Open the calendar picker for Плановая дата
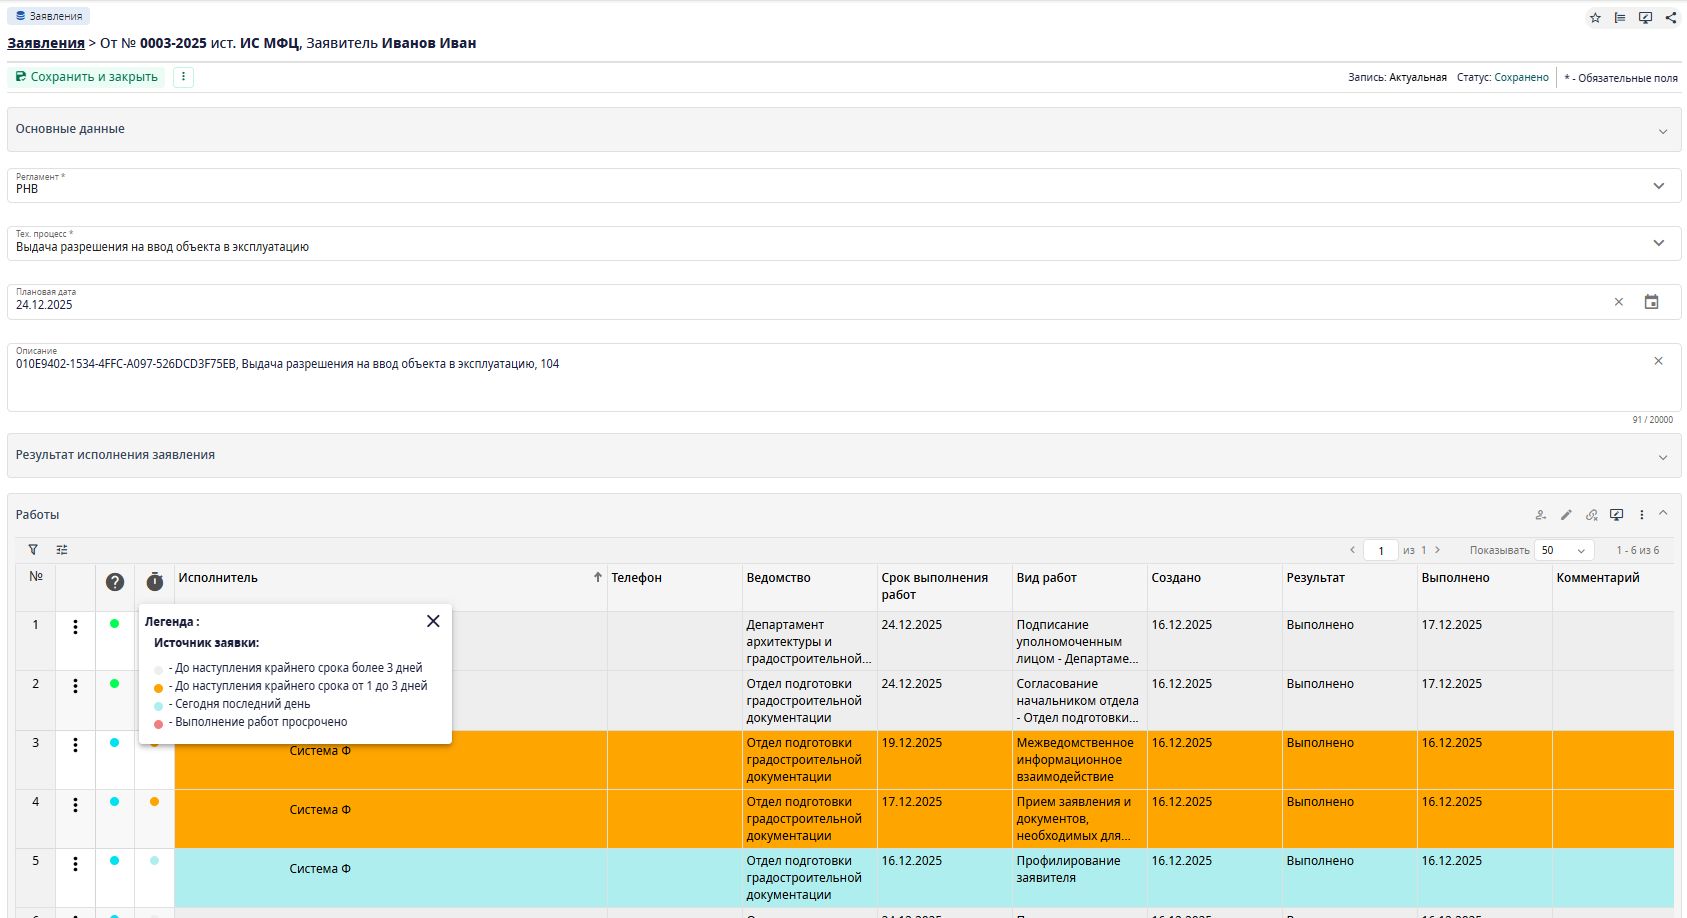Image resolution: width=1687 pixels, height=918 pixels. point(1651,302)
